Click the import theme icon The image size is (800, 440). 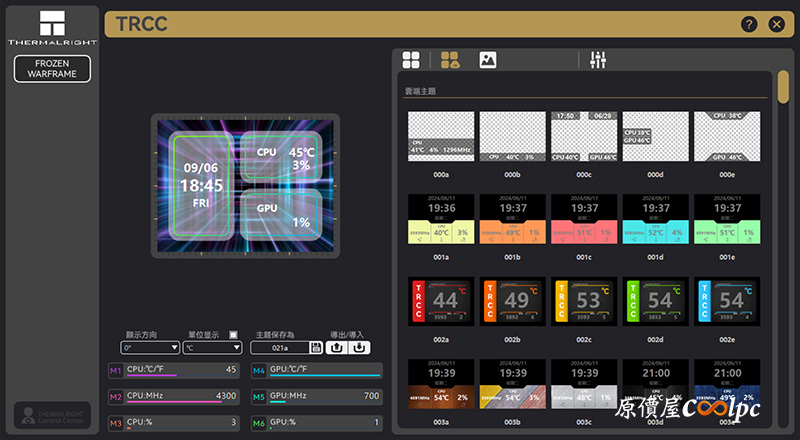click(x=359, y=348)
